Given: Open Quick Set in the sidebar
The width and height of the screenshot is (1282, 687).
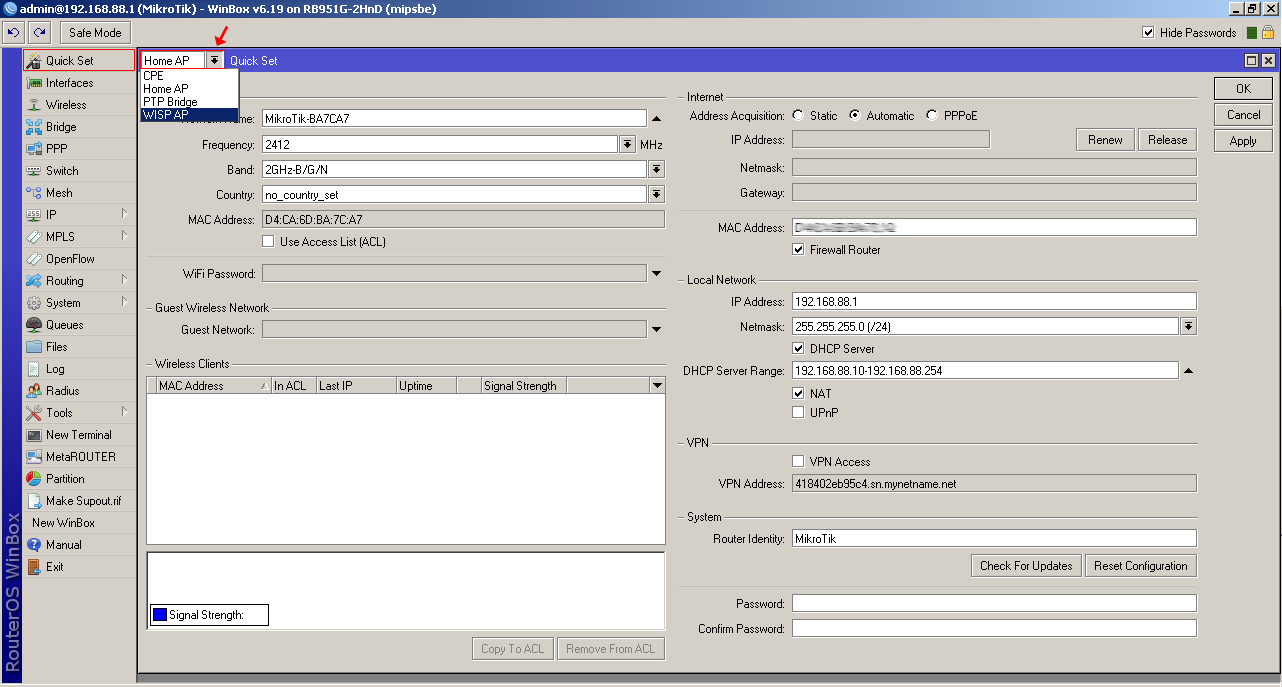Looking at the screenshot, I should pyautogui.click(x=79, y=61).
